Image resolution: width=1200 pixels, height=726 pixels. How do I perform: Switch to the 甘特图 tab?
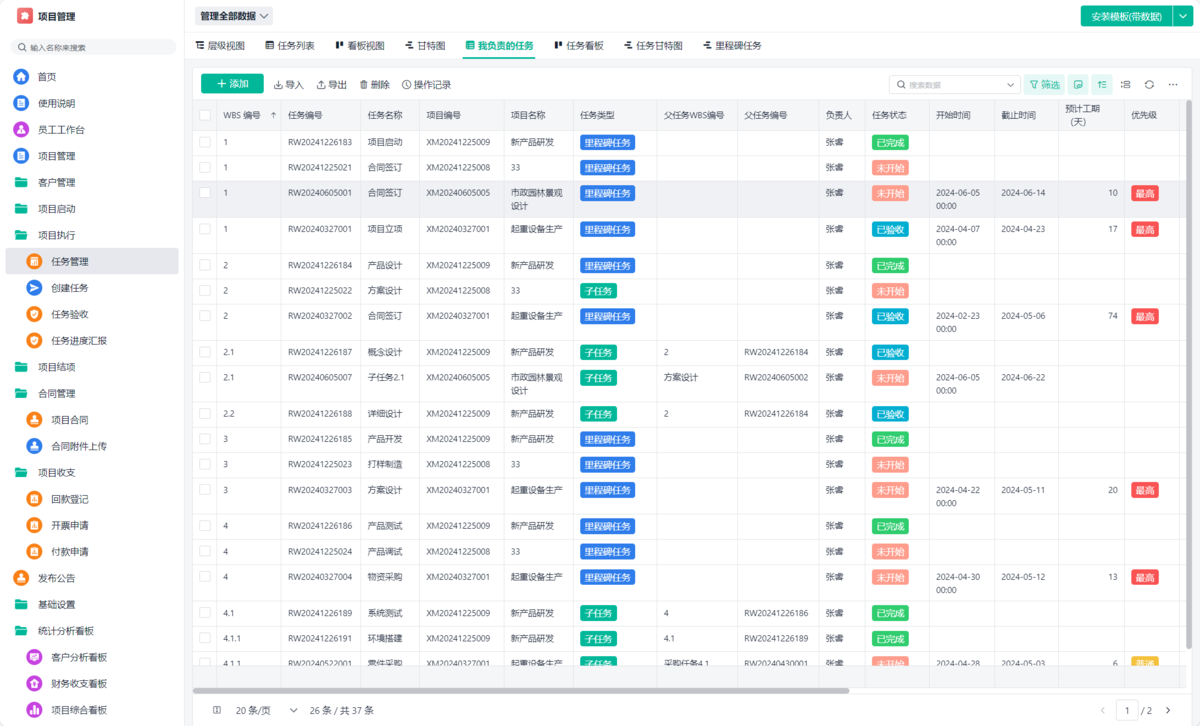pos(425,46)
